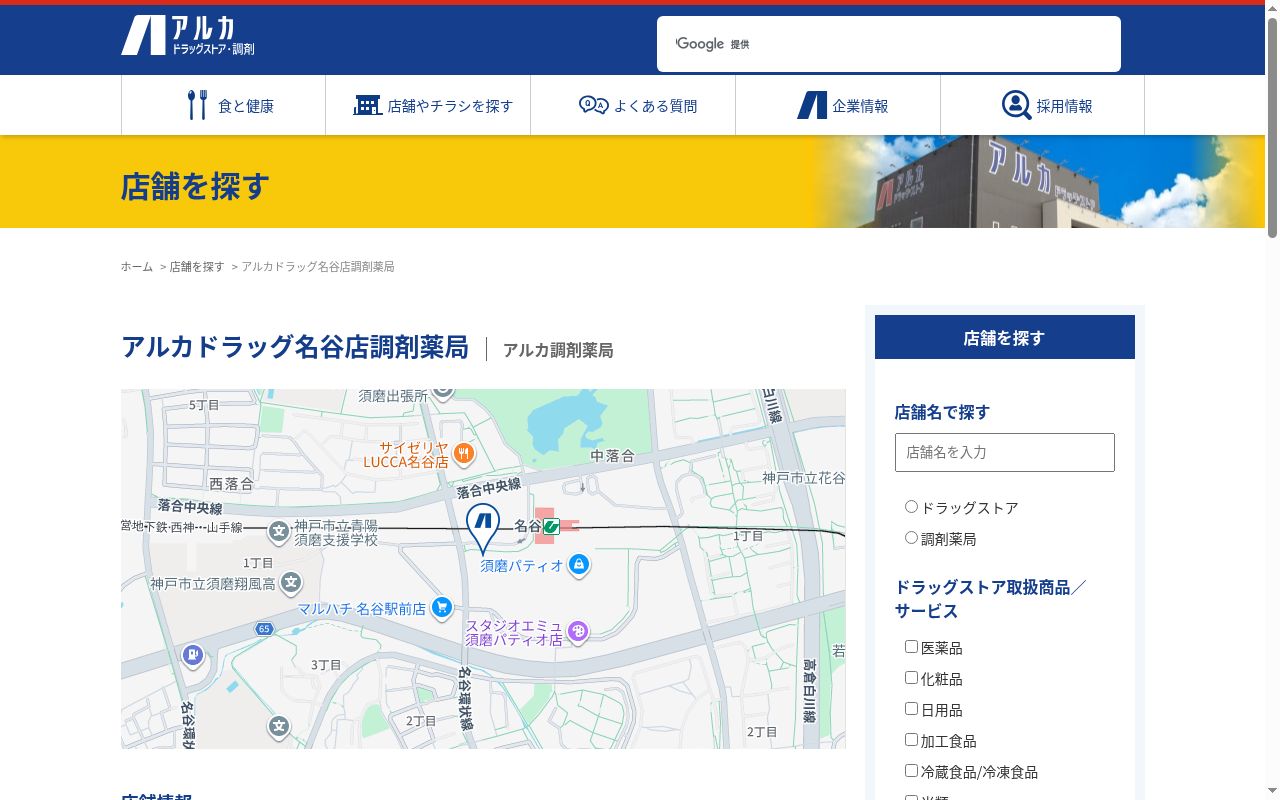The width and height of the screenshot is (1280, 800).
Task: Click the fork and knife icon
Action: click(x=198, y=104)
